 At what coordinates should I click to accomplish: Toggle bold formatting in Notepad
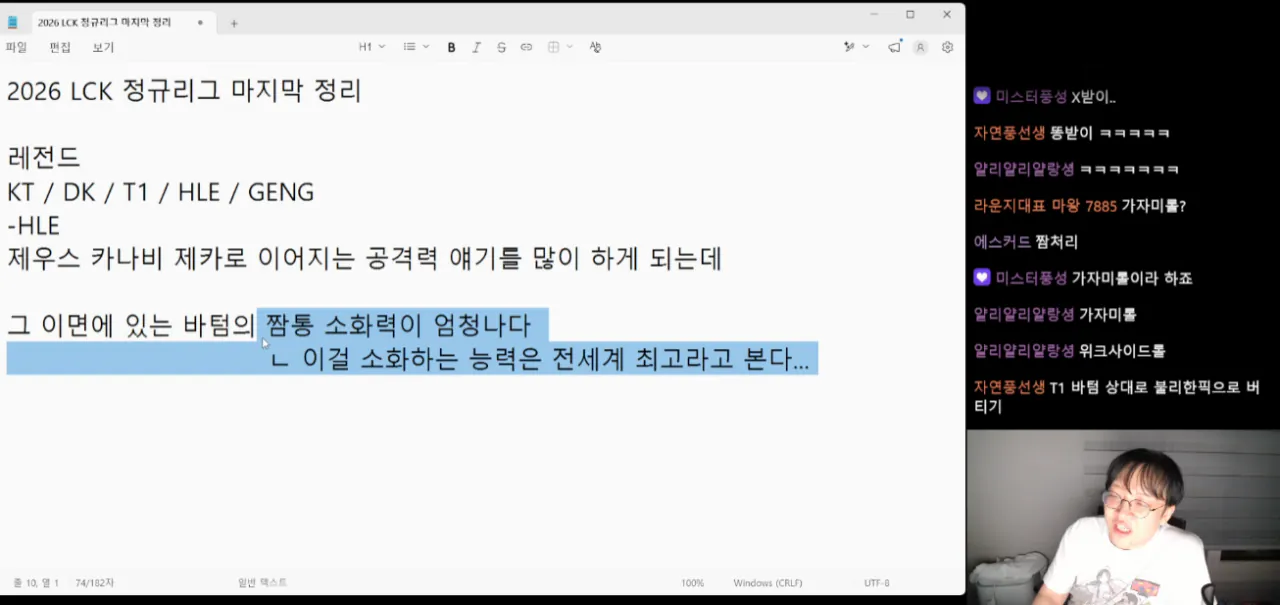coord(451,47)
